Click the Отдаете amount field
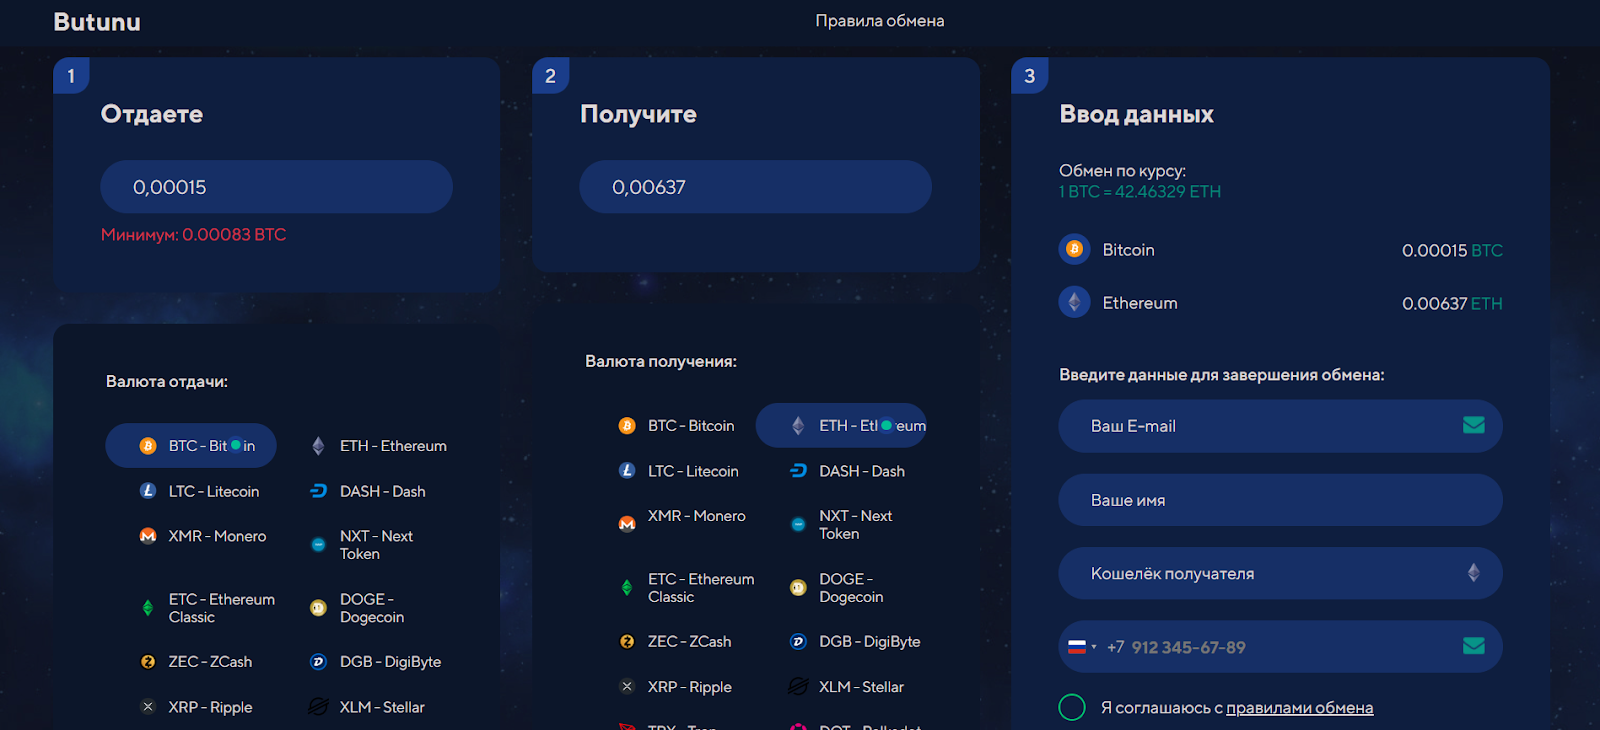 (x=276, y=187)
